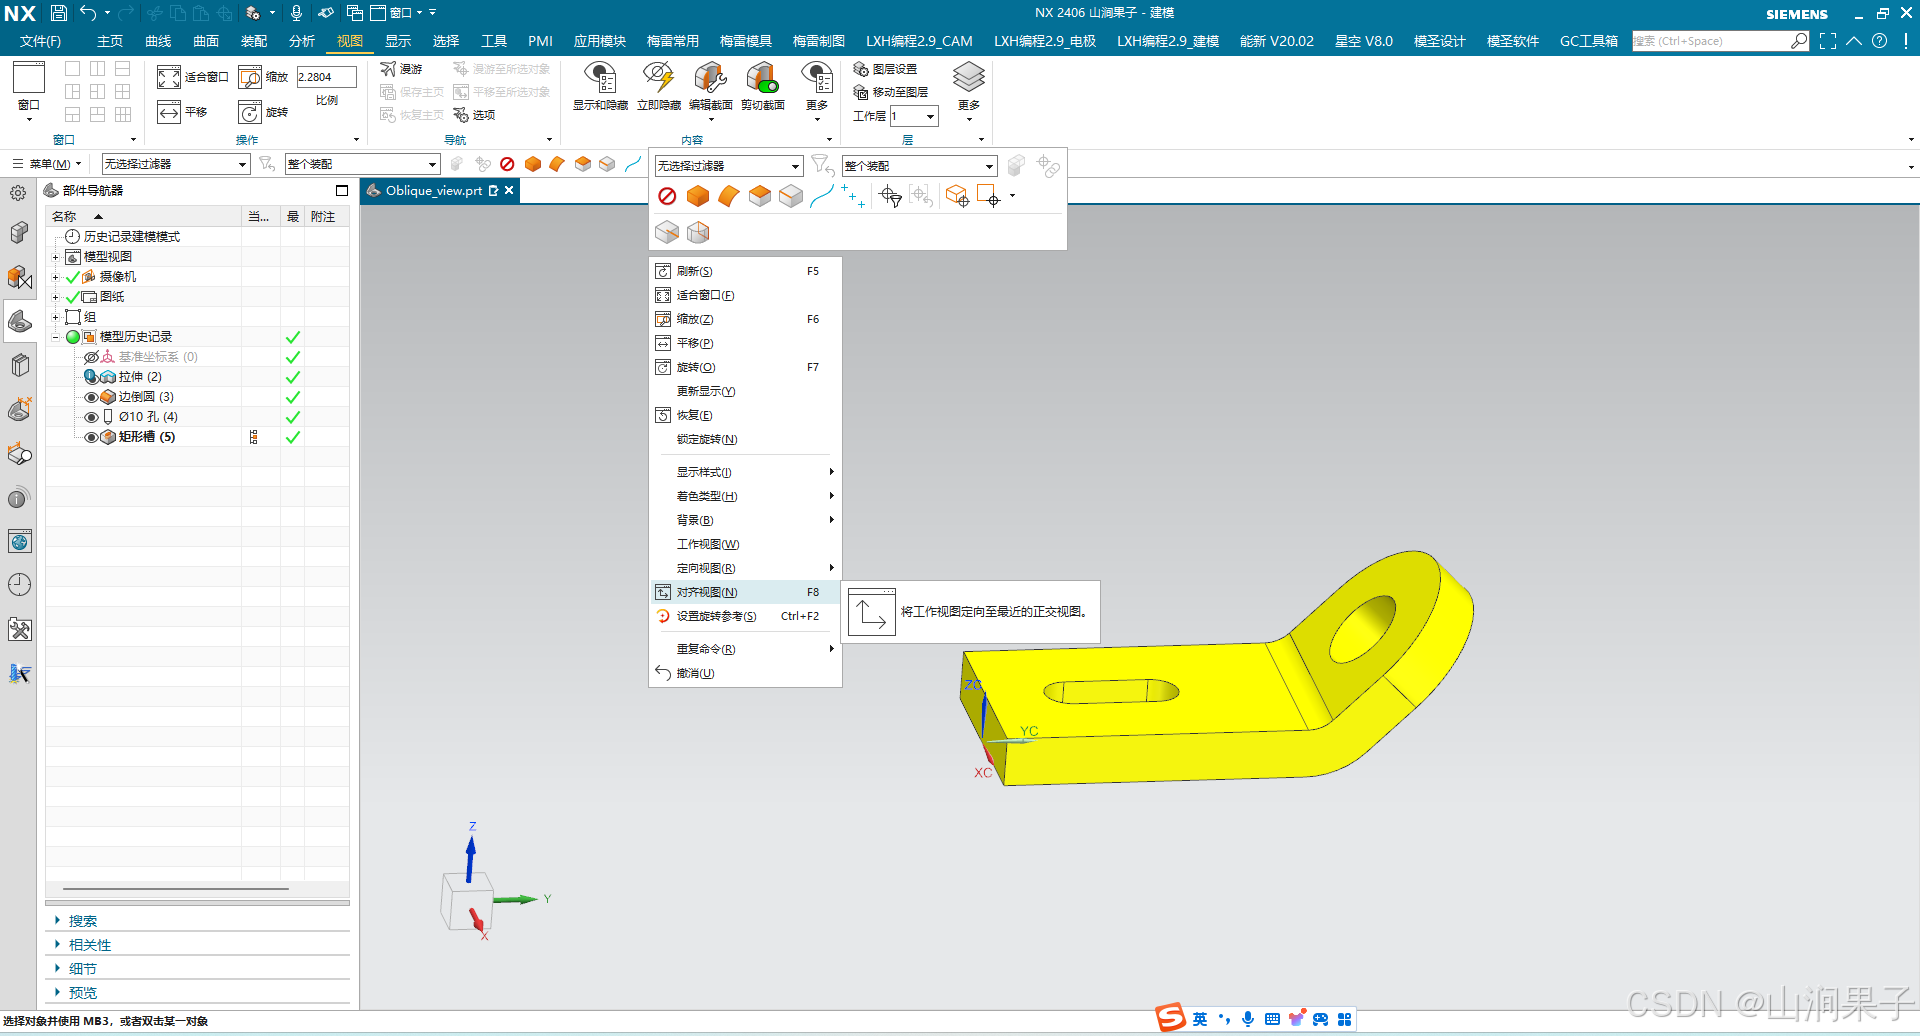Choose 刷新(S) in context menu

pos(745,271)
